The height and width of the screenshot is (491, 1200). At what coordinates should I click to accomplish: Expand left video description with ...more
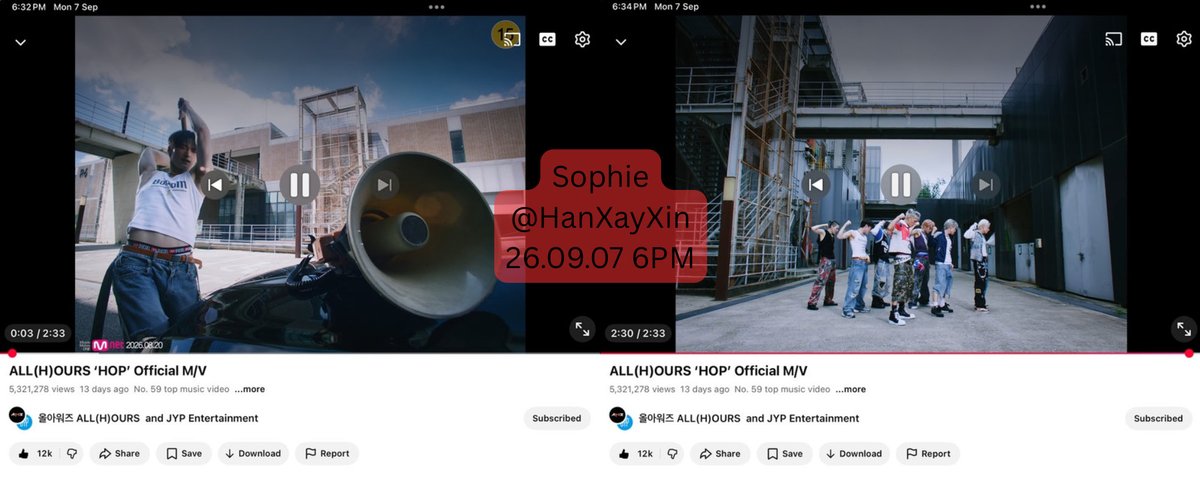coord(250,389)
